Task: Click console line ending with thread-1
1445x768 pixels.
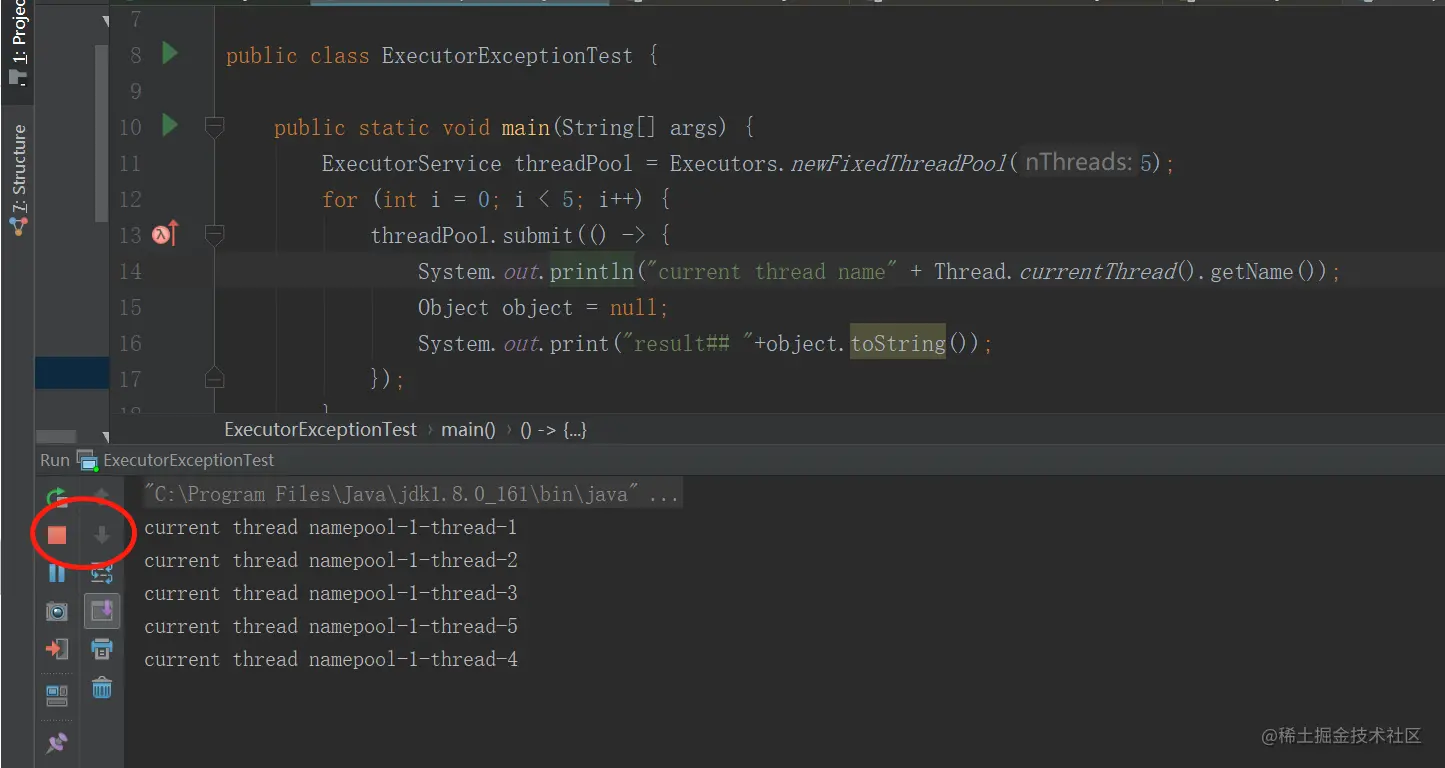Action: click(331, 527)
